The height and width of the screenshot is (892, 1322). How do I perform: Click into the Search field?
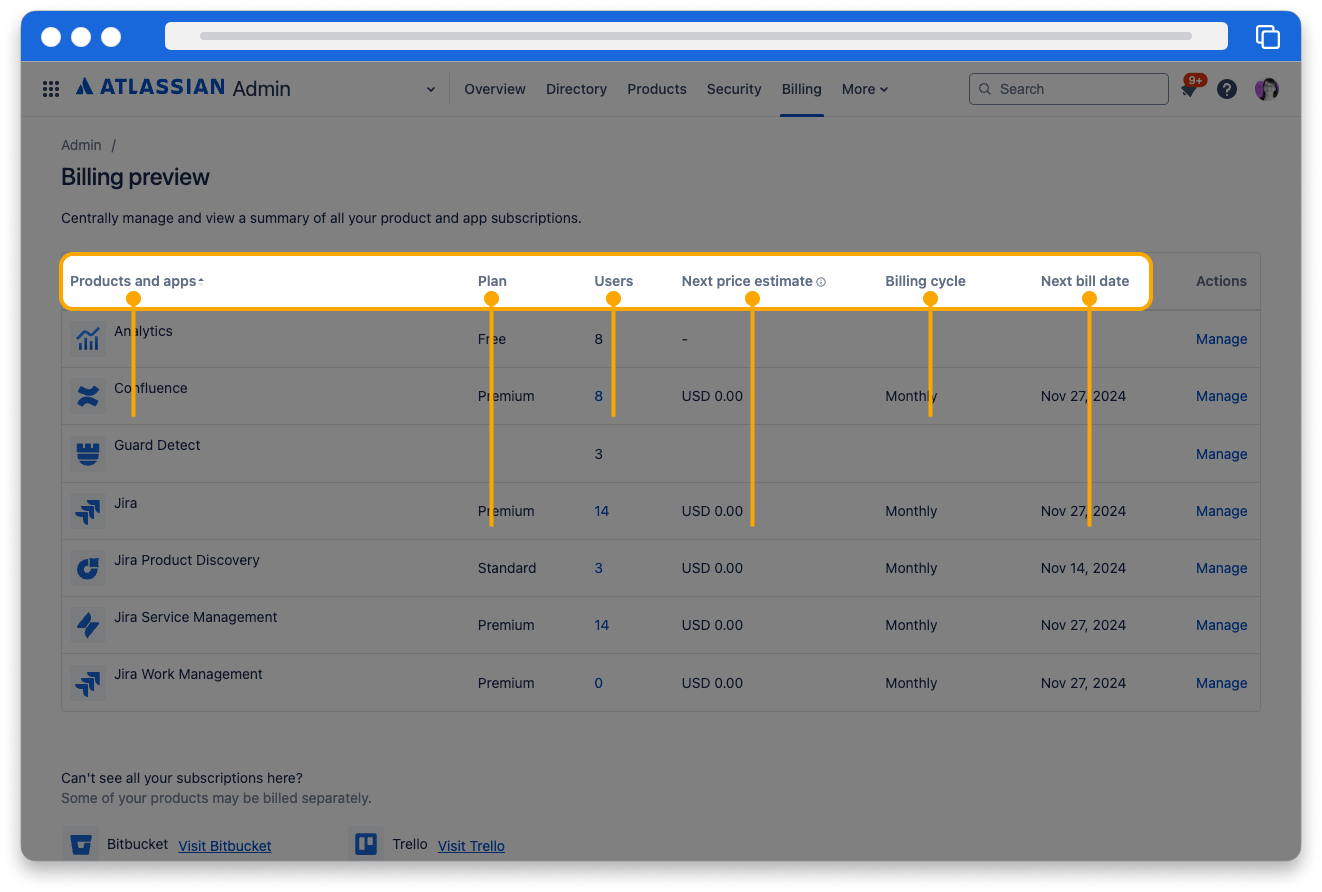[1068, 89]
